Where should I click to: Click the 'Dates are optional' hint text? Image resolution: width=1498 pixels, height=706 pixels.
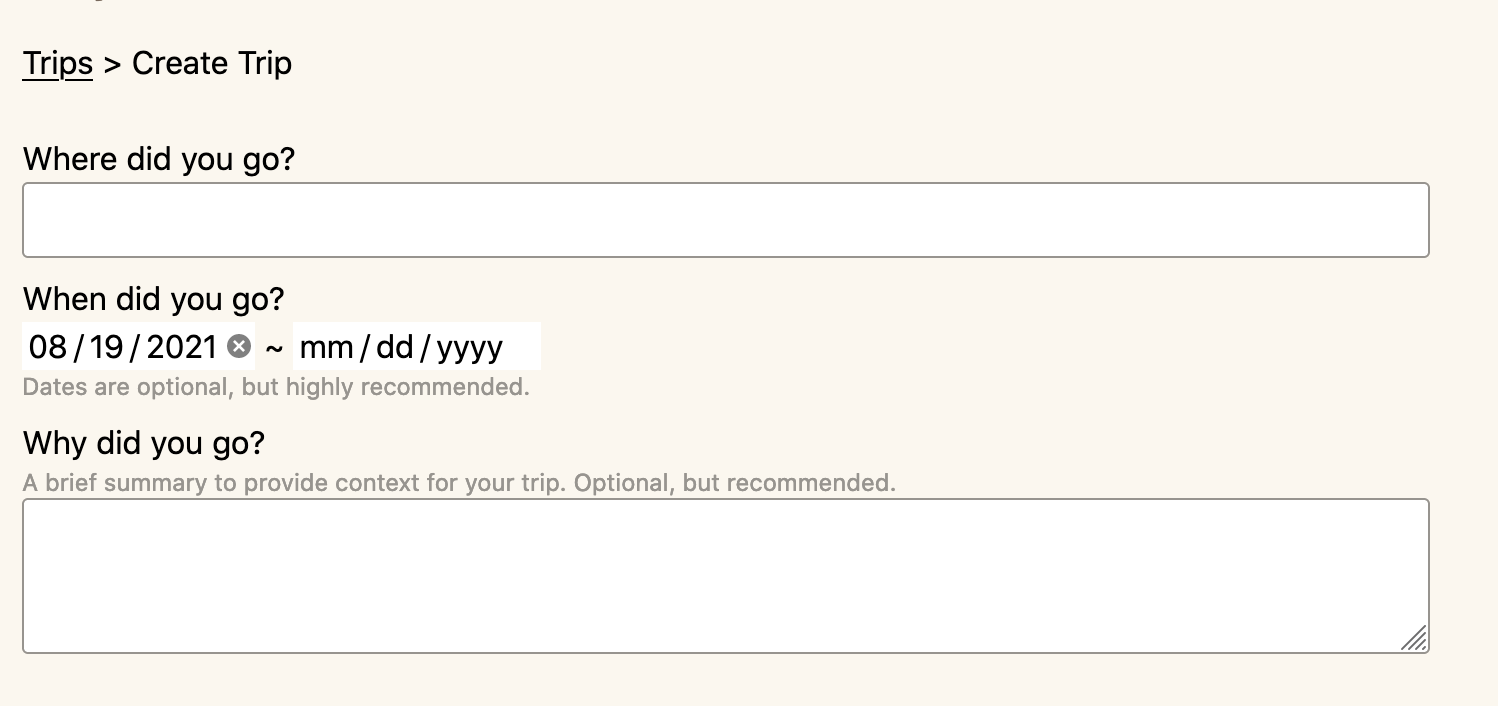(276, 387)
